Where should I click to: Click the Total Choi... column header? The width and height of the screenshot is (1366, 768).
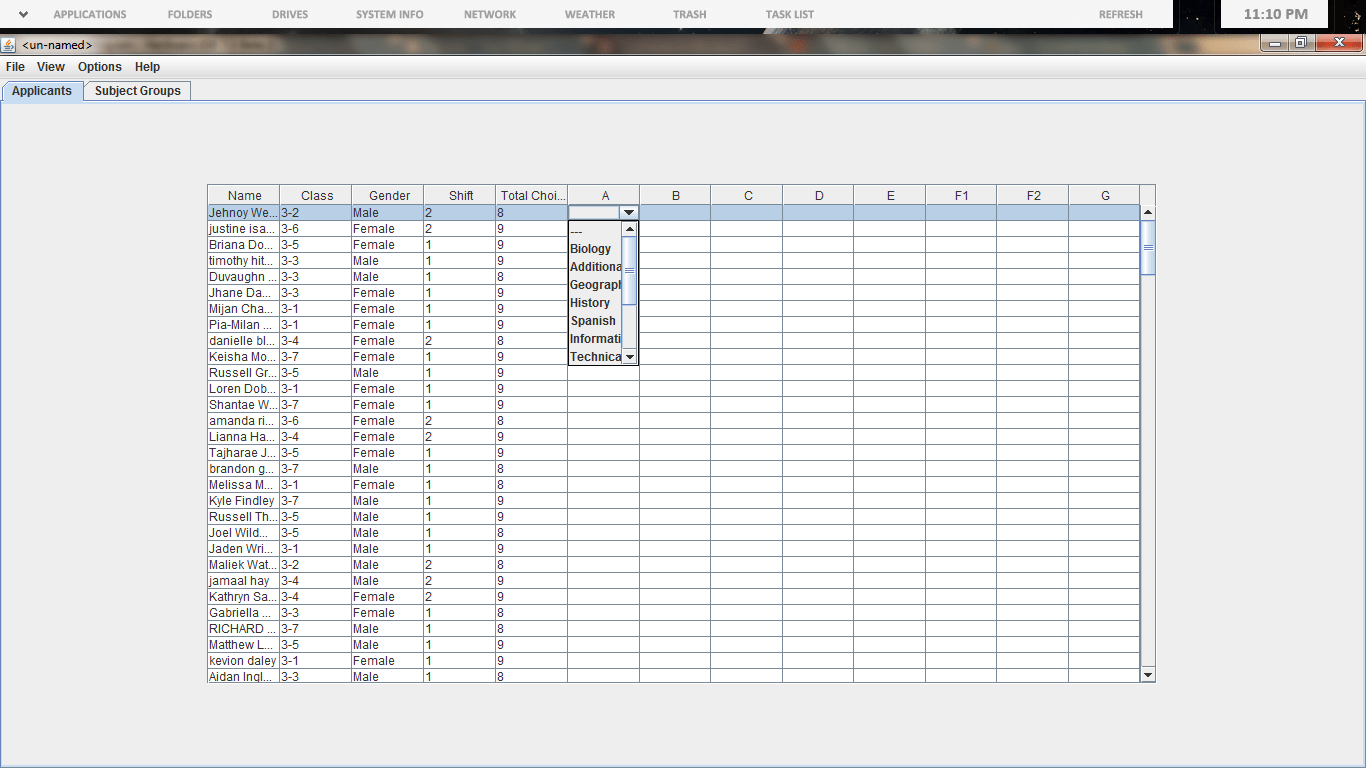point(532,195)
